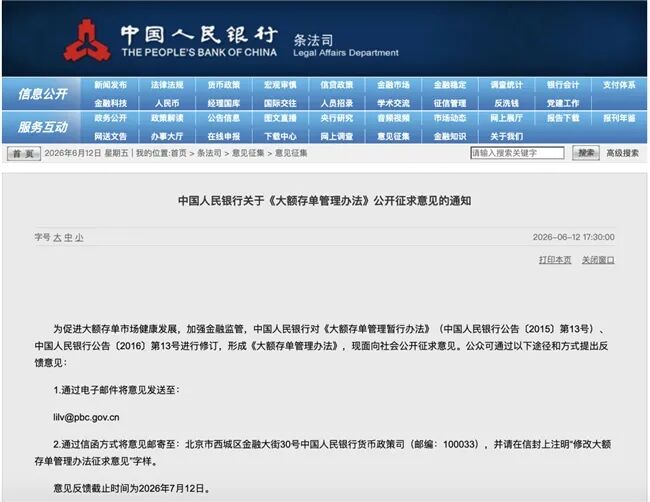
Task: Visit 网上调查 page
Action: pos(337,136)
